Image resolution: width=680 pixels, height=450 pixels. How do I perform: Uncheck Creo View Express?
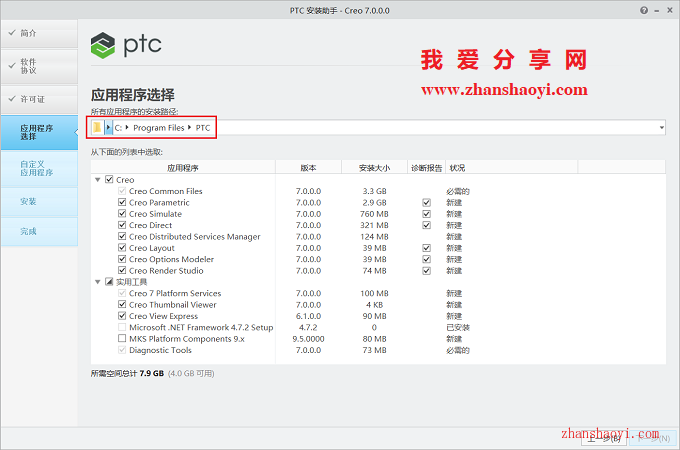(x=122, y=316)
